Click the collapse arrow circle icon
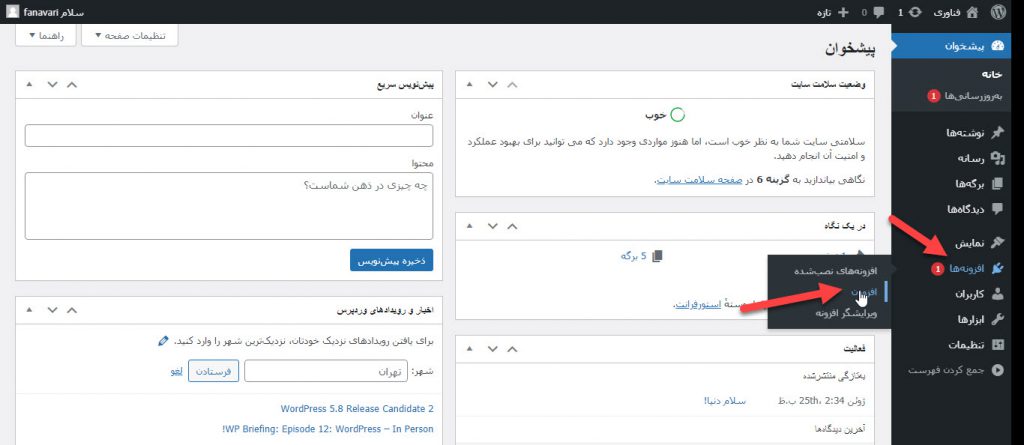This screenshot has height=445, width=1024. (997, 370)
